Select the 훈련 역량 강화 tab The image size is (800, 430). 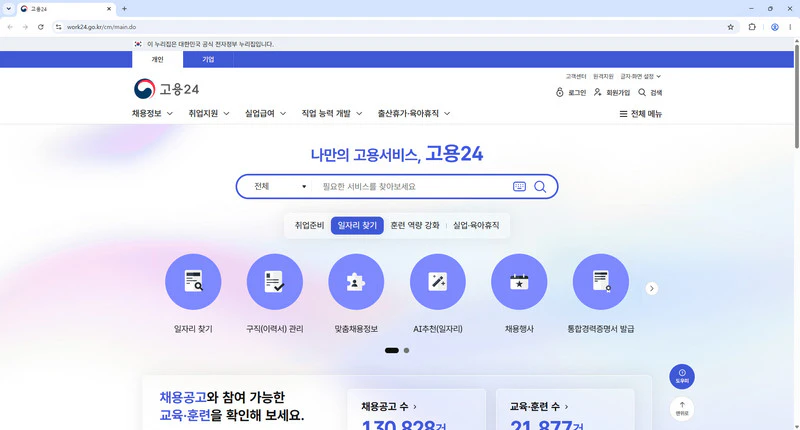pos(415,225)
